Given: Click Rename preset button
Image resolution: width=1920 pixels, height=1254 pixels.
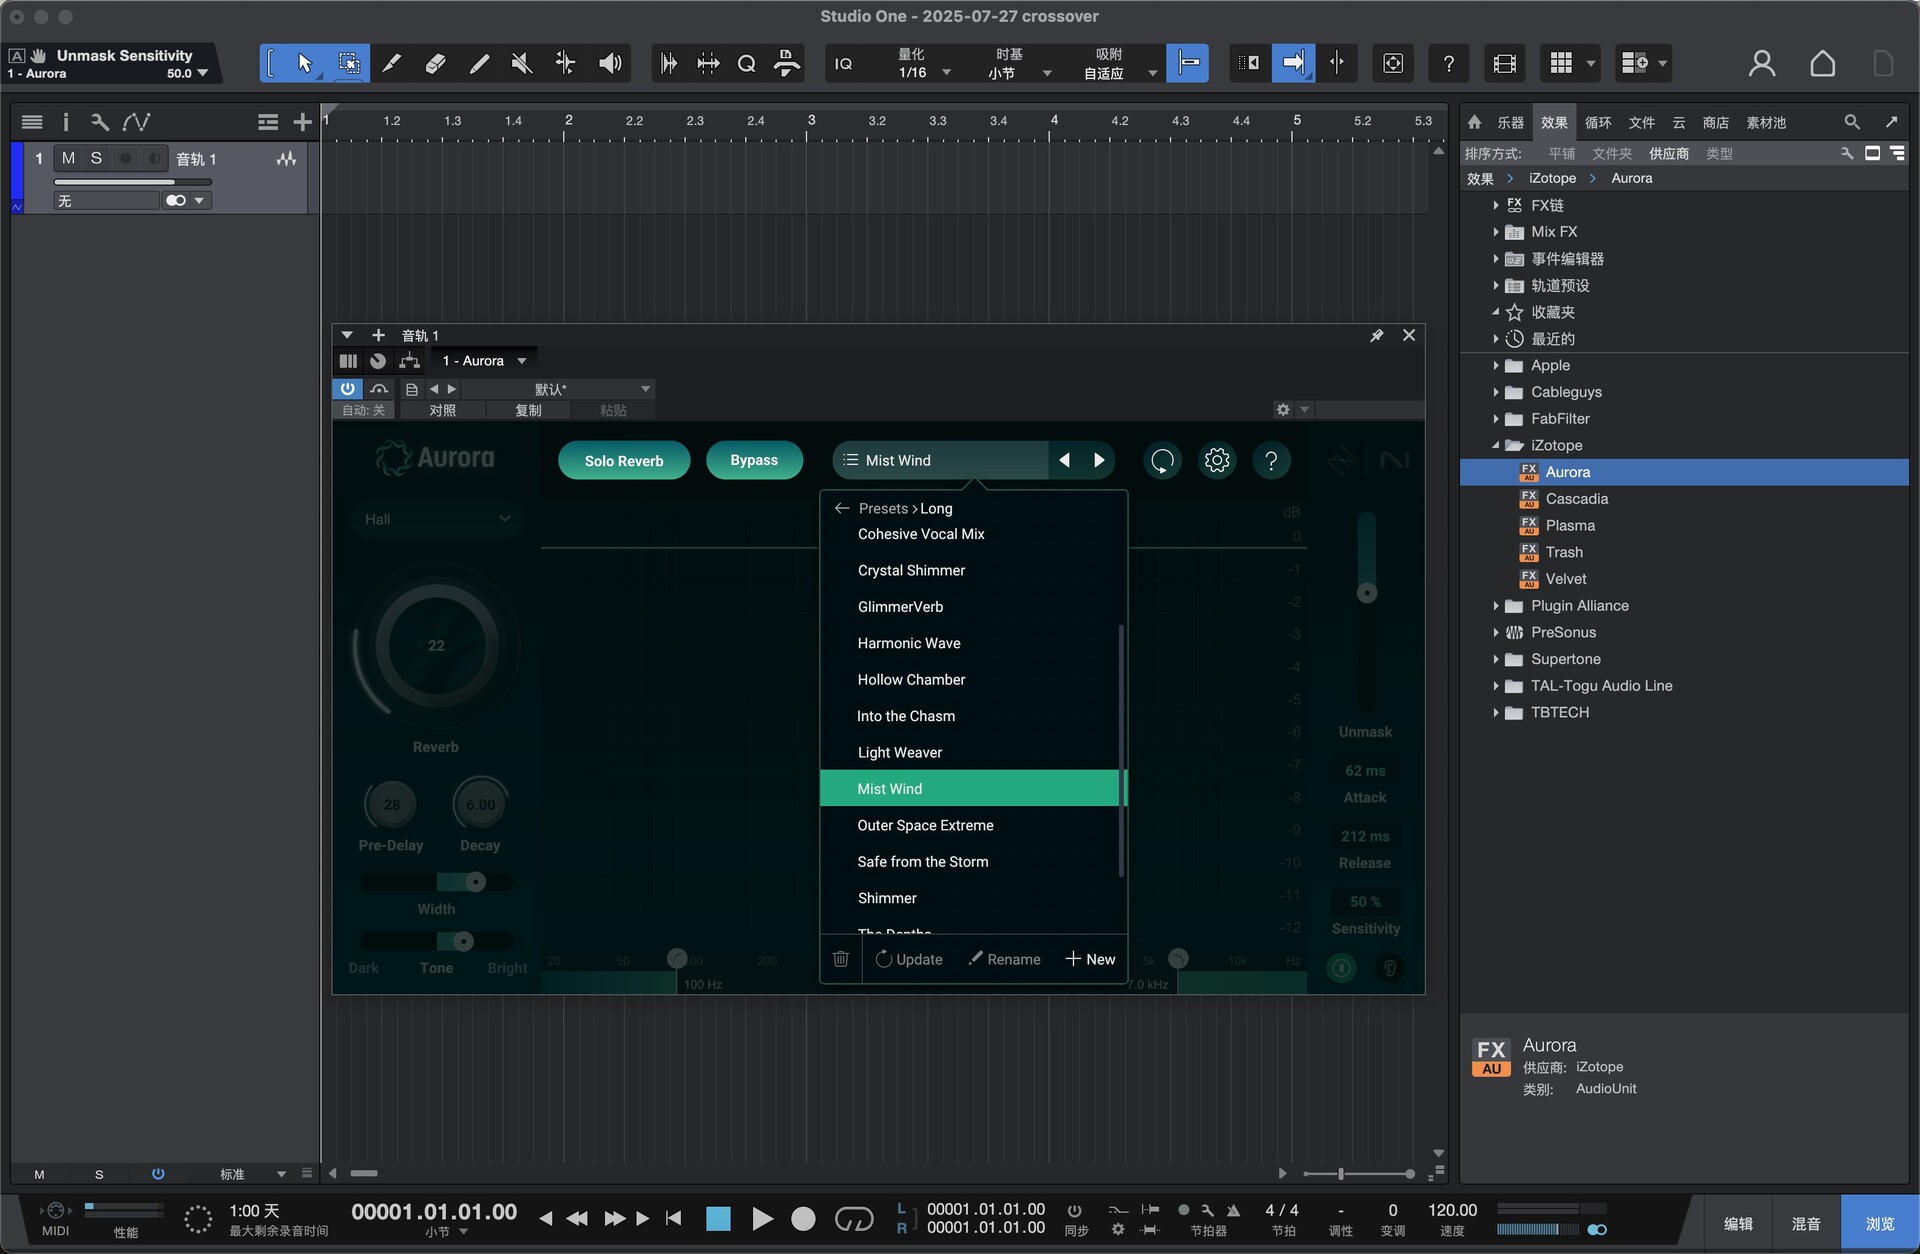Looking at the screenshot, I should click(x=1004, y=959).
